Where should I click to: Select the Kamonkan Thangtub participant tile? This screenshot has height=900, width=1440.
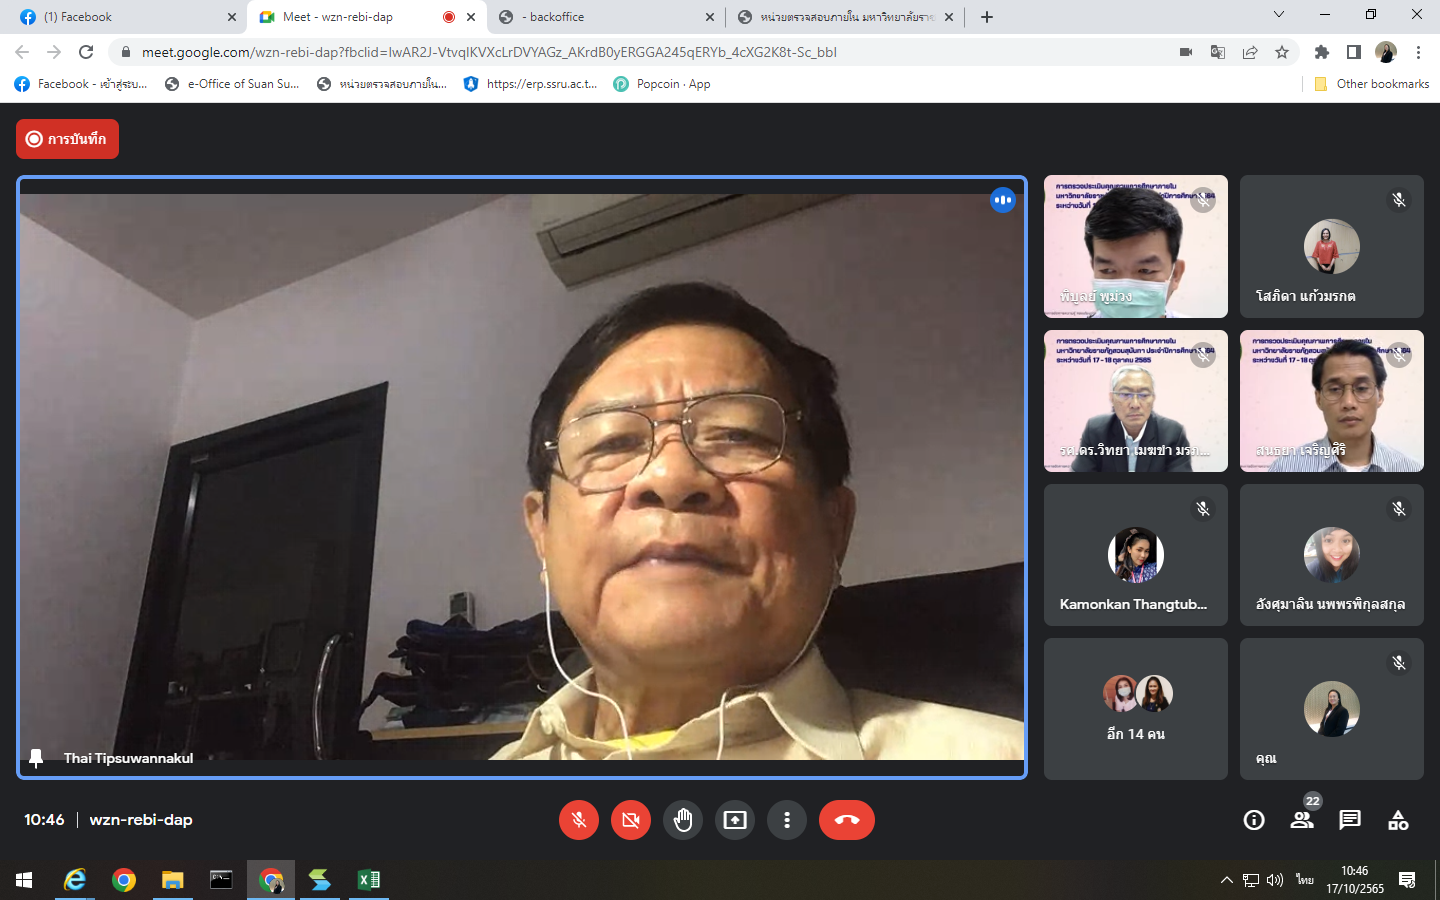tap(1135, 556)
